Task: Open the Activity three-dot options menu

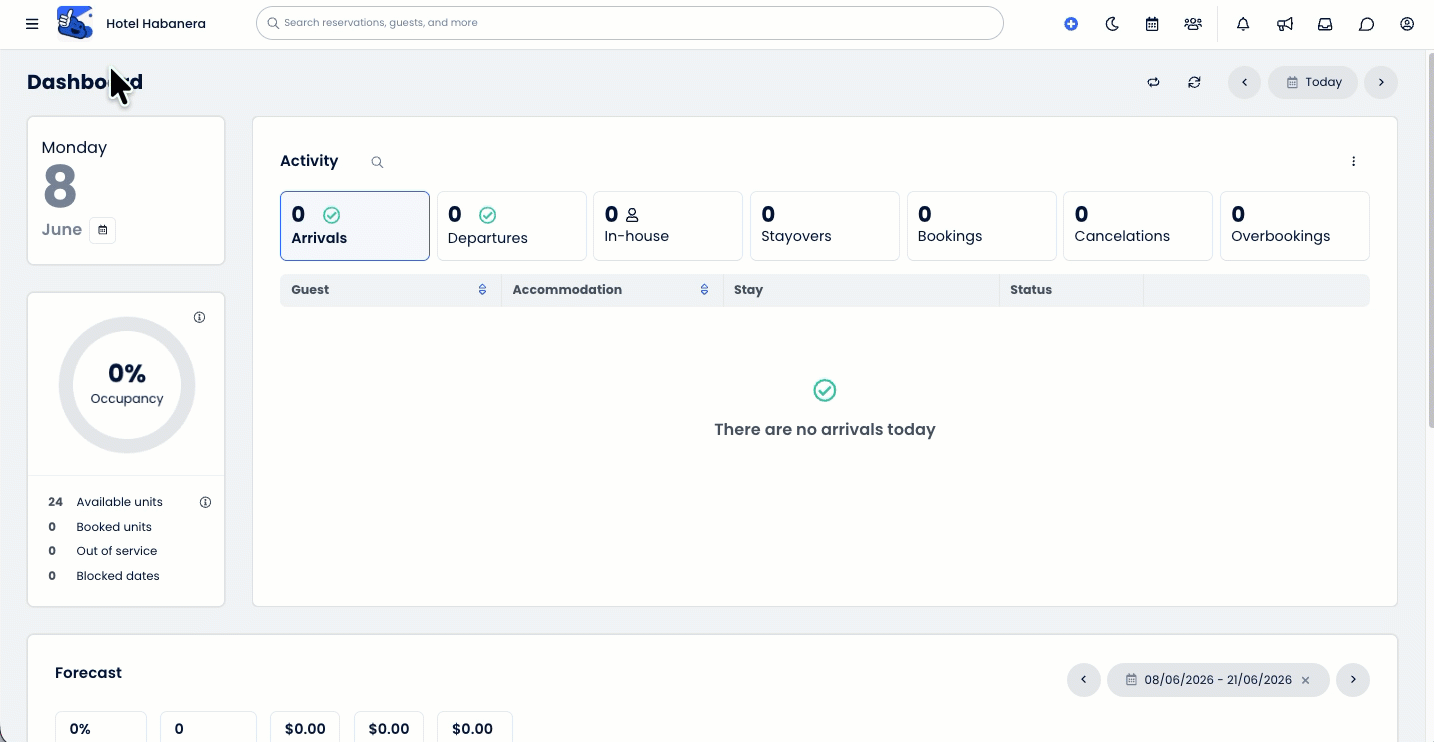Action: pos(1354,161)
